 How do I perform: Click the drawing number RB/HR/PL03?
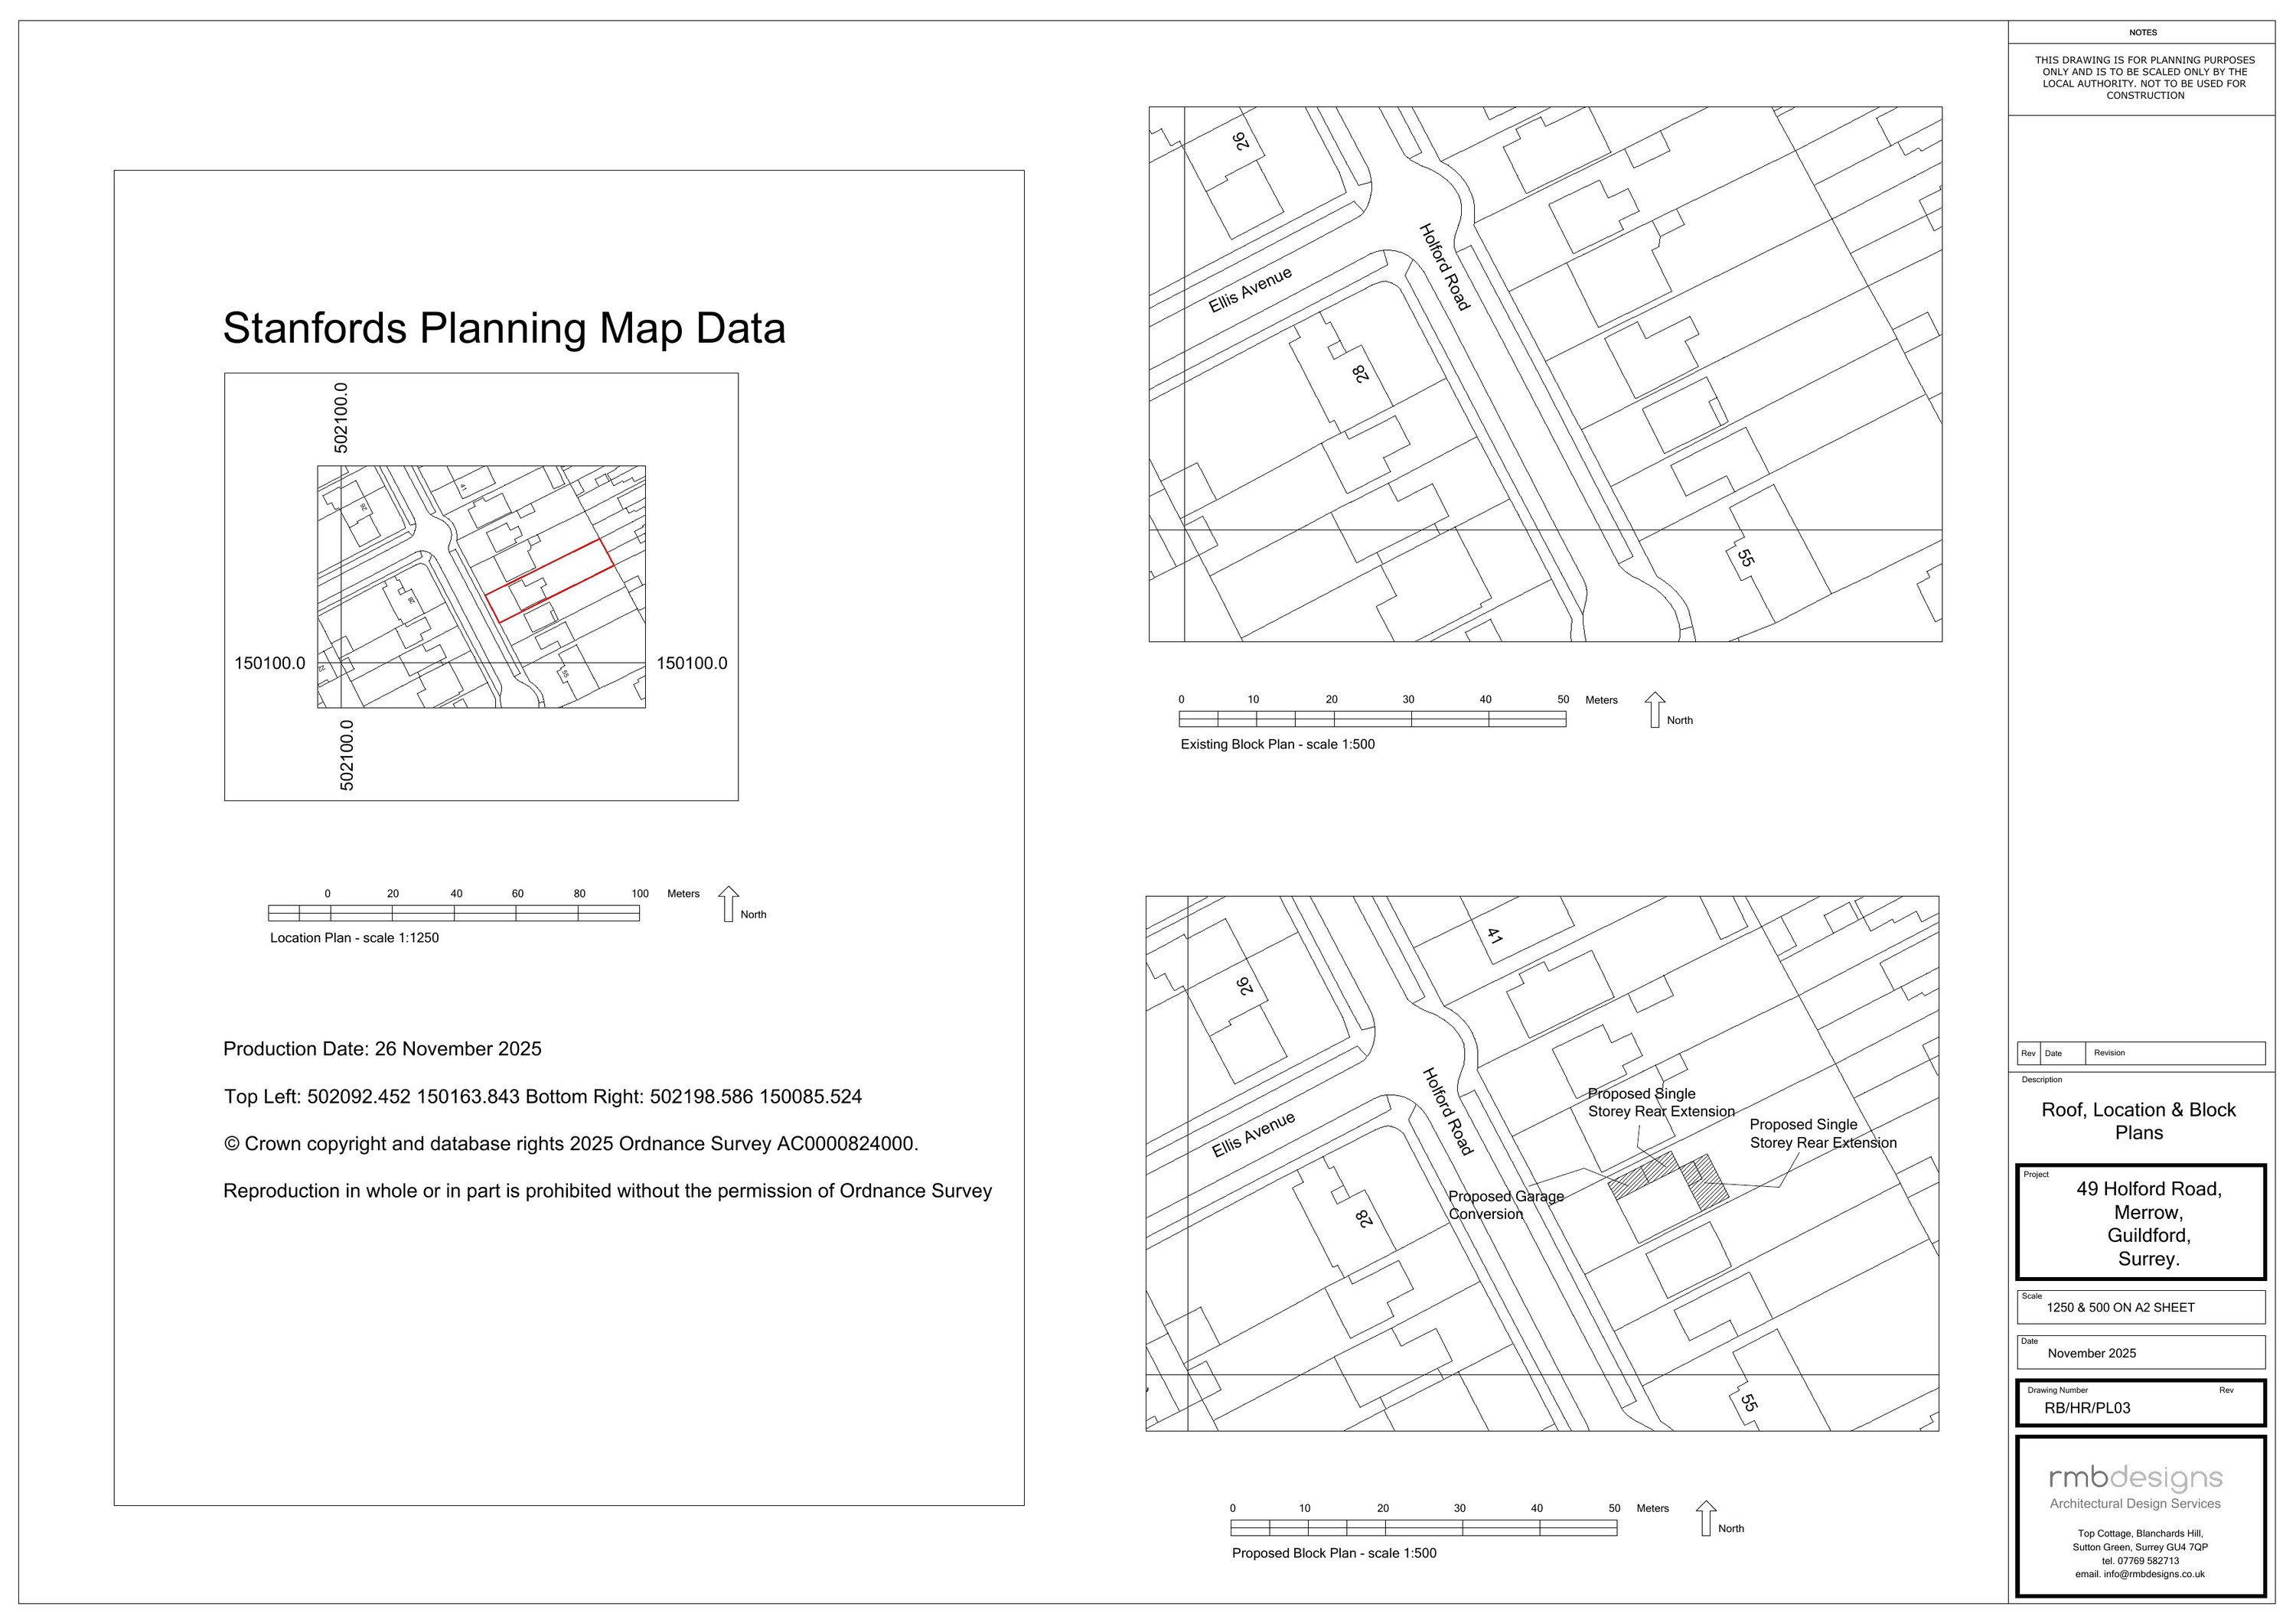coord(2087,1408)
